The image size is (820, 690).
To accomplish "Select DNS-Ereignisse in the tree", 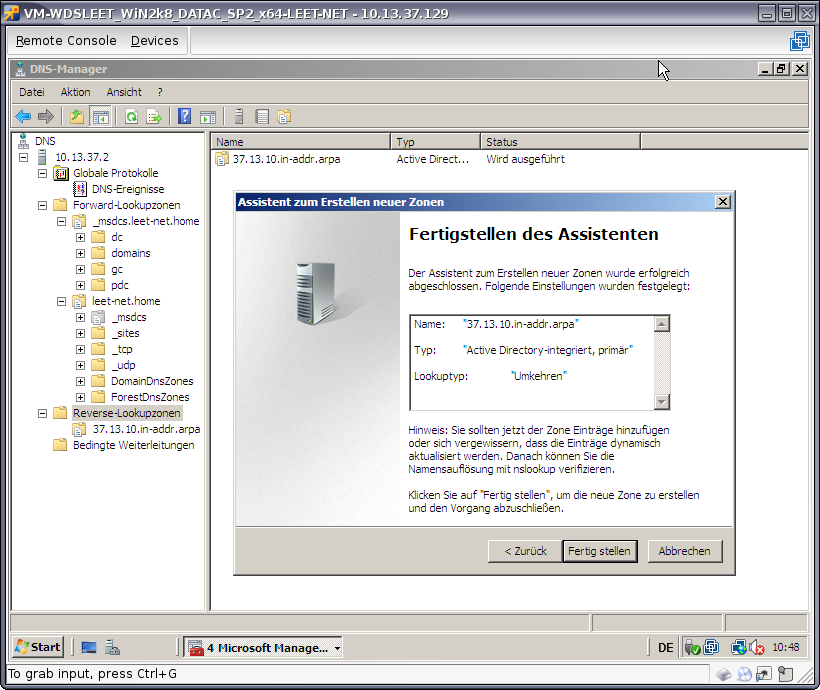I will point(128,189).
